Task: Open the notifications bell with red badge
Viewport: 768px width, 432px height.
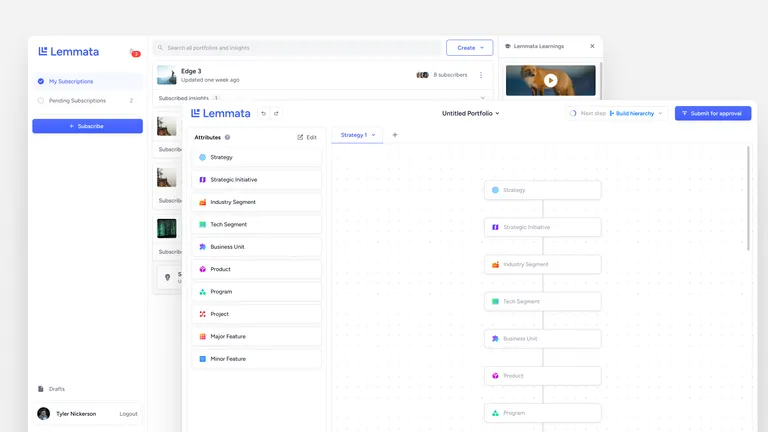Action: [134, 52]
